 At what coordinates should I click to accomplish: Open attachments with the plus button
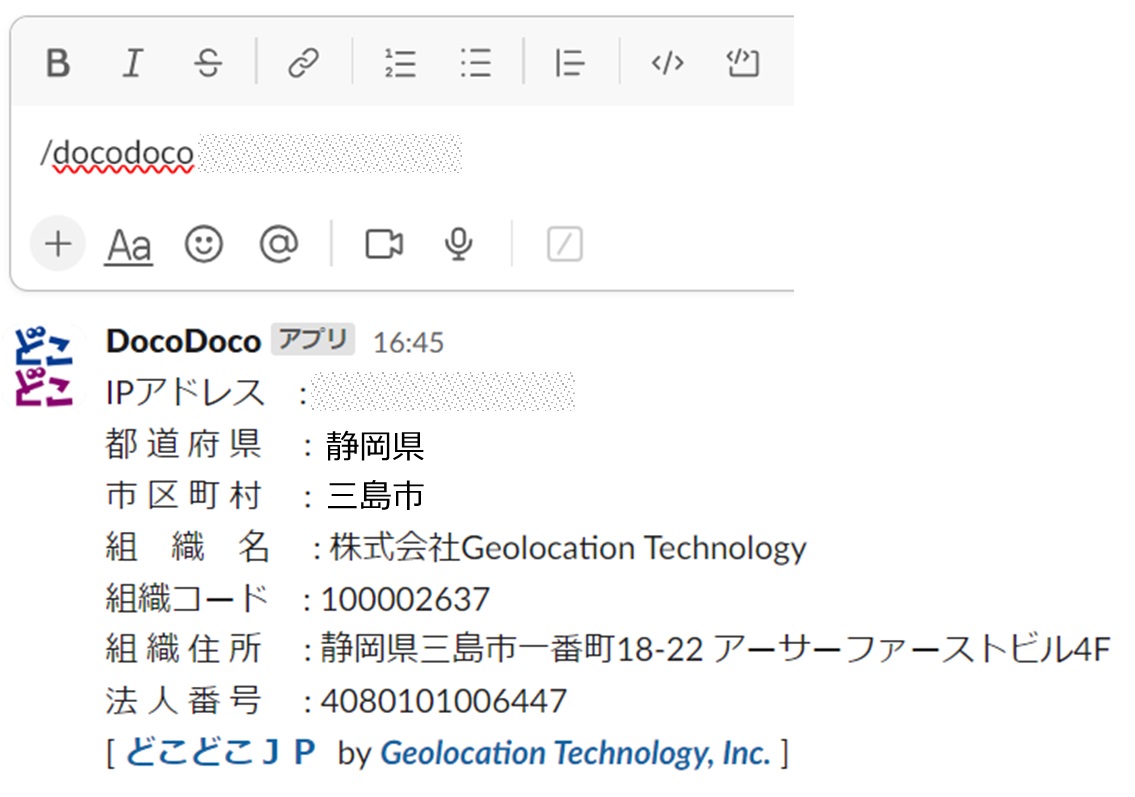click(x=57, y=243)
